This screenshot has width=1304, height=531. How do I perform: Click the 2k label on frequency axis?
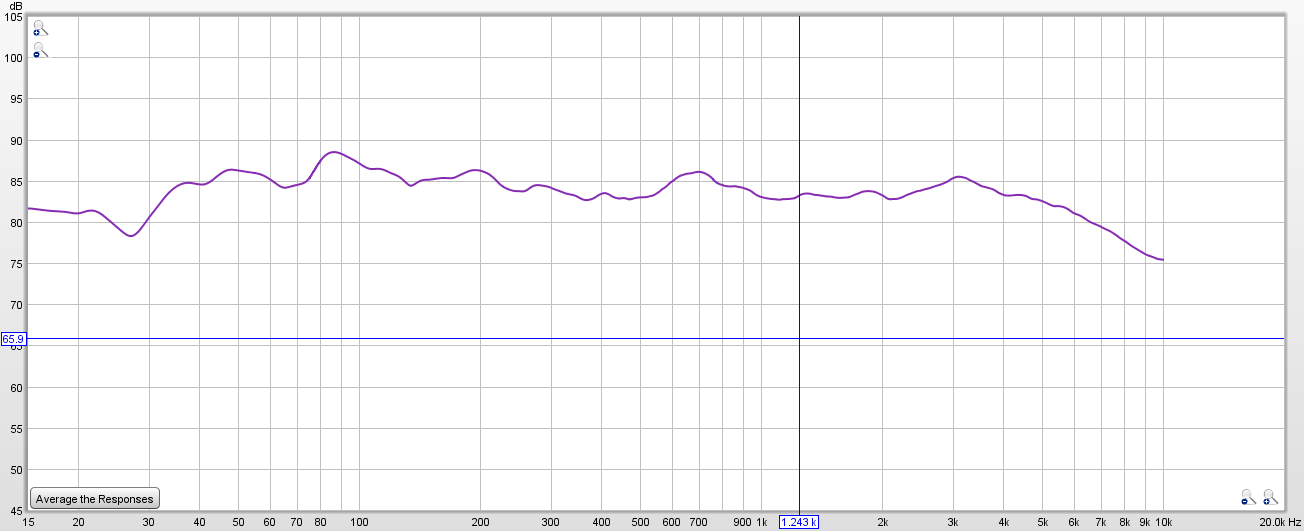click(882, 522)
